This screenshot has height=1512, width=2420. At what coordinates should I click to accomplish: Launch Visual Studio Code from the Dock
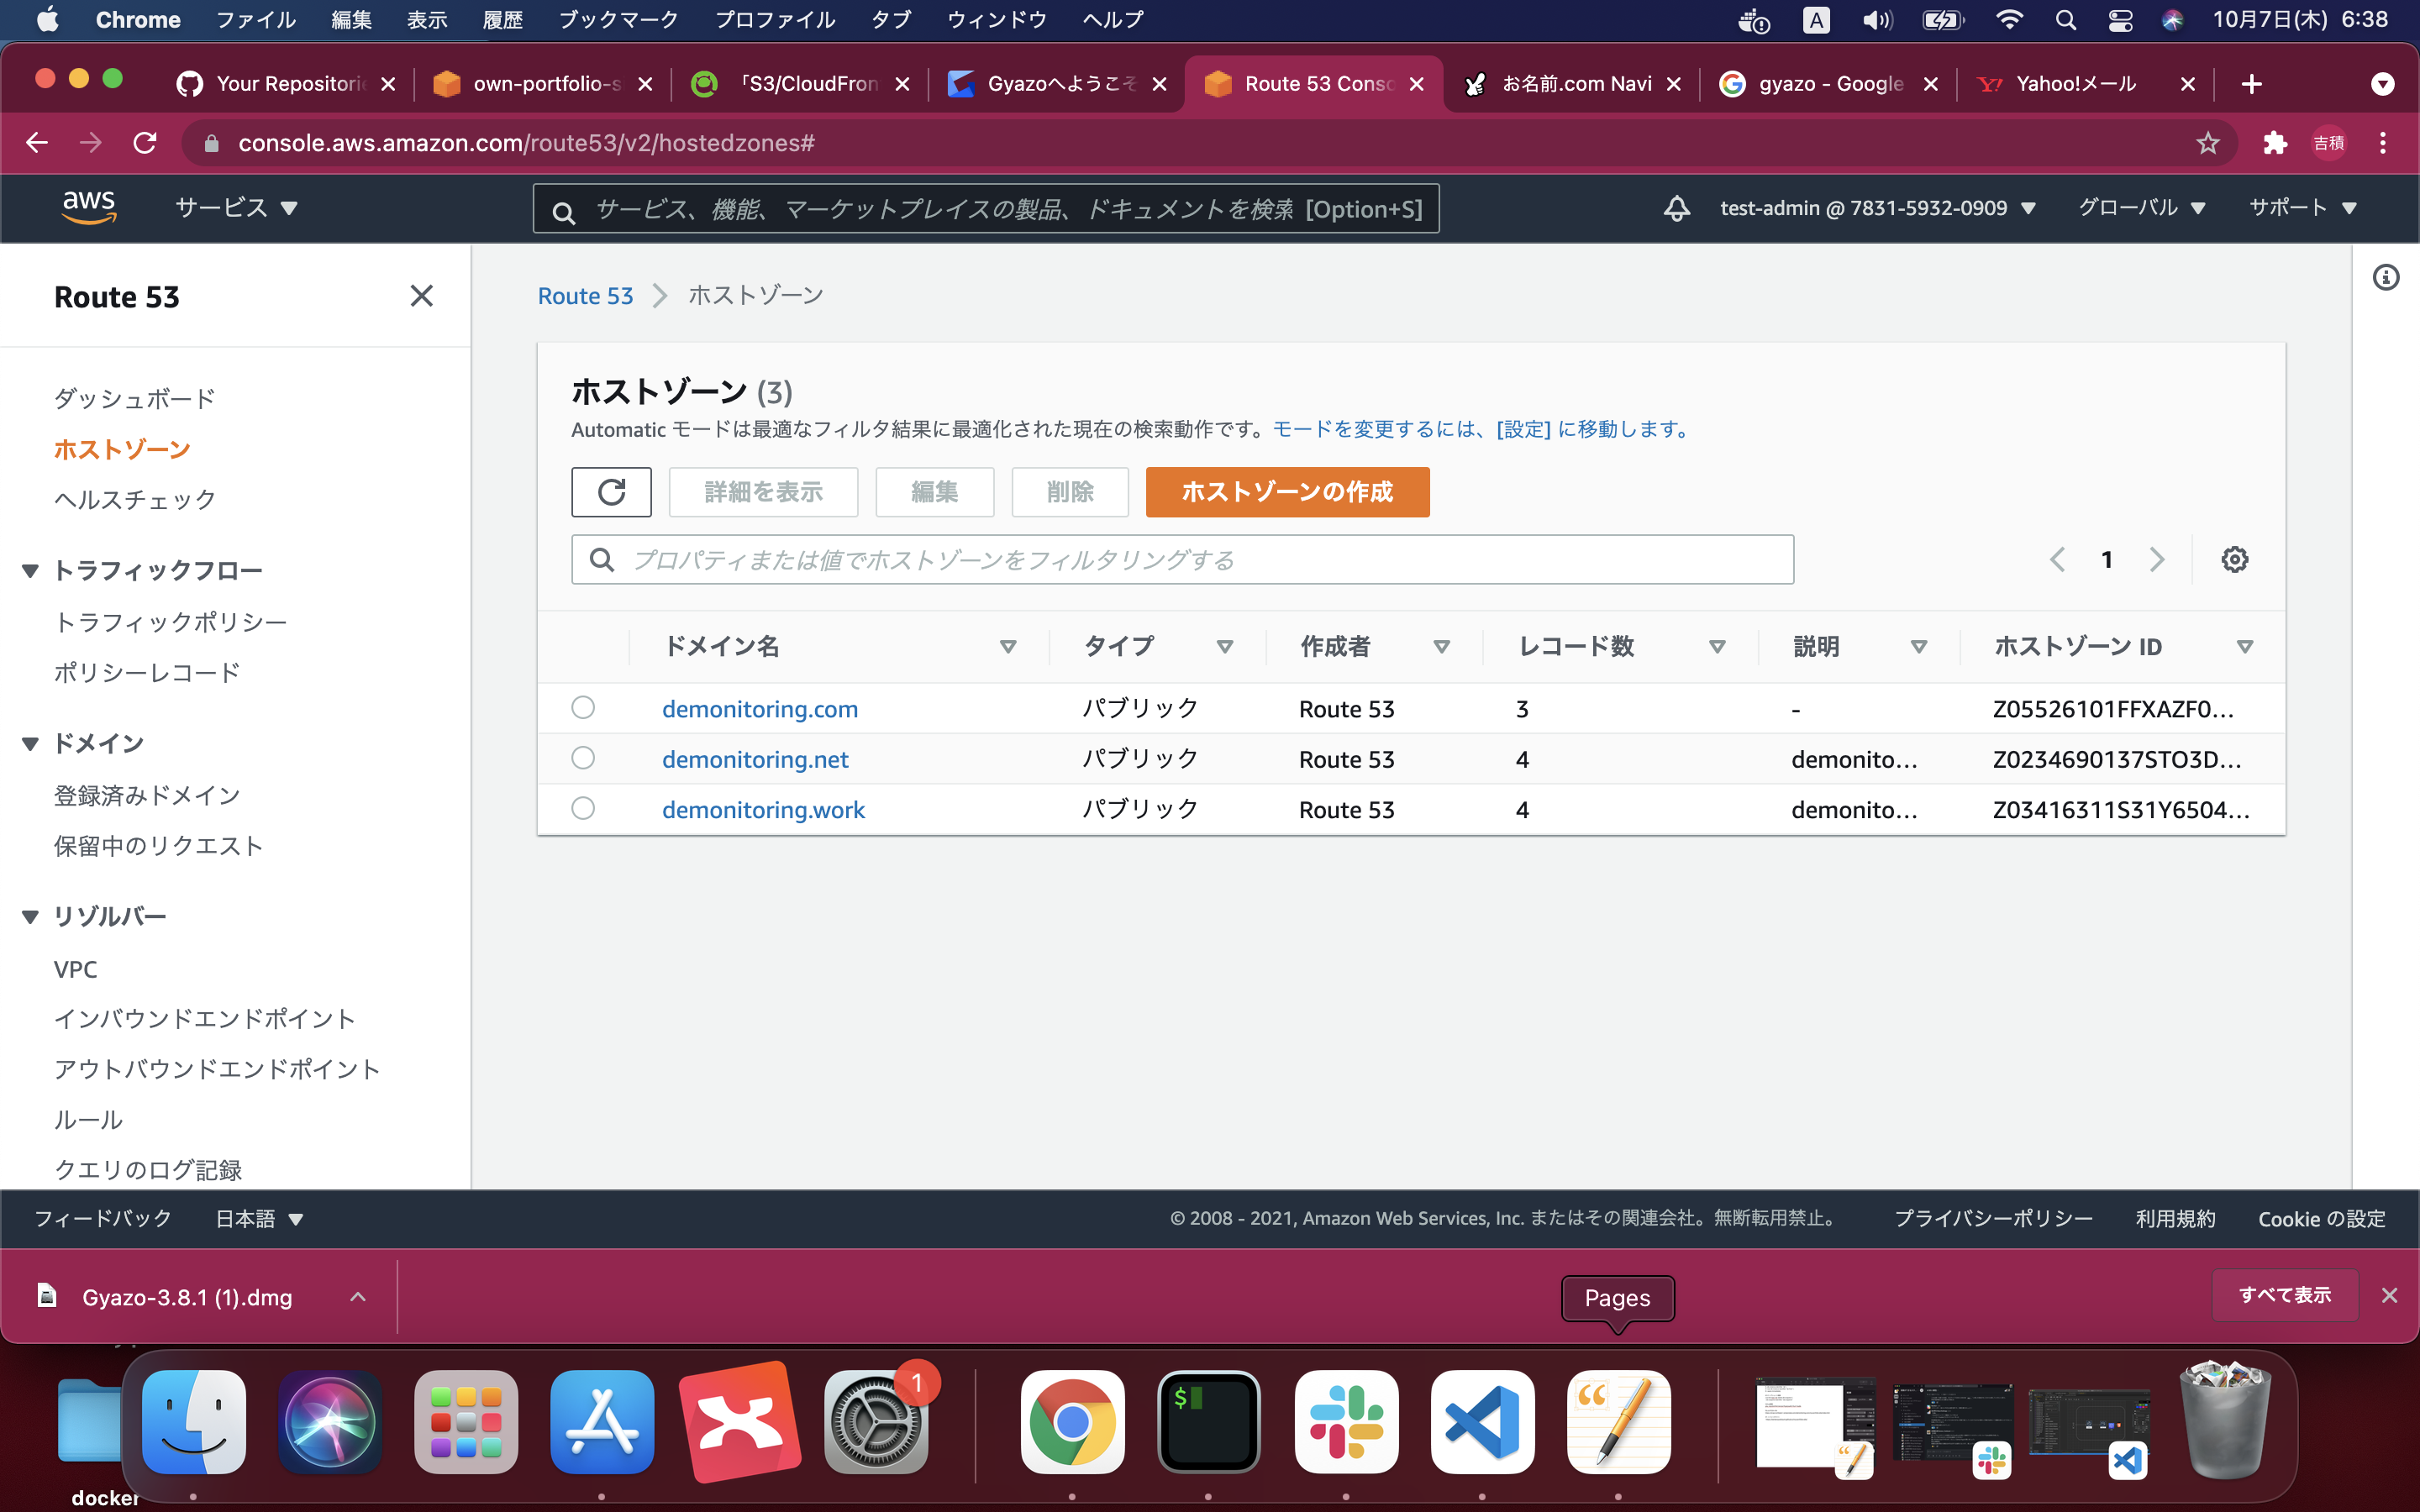(x=1481, y=1421)
